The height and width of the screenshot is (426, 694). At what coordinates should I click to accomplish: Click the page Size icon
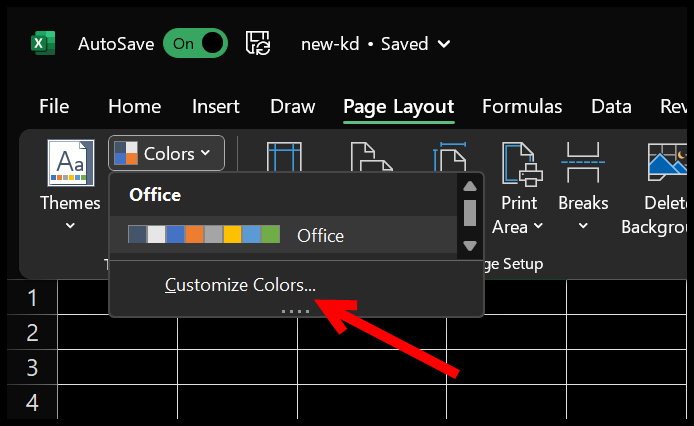pyautogui.click(x=450, y=156)
